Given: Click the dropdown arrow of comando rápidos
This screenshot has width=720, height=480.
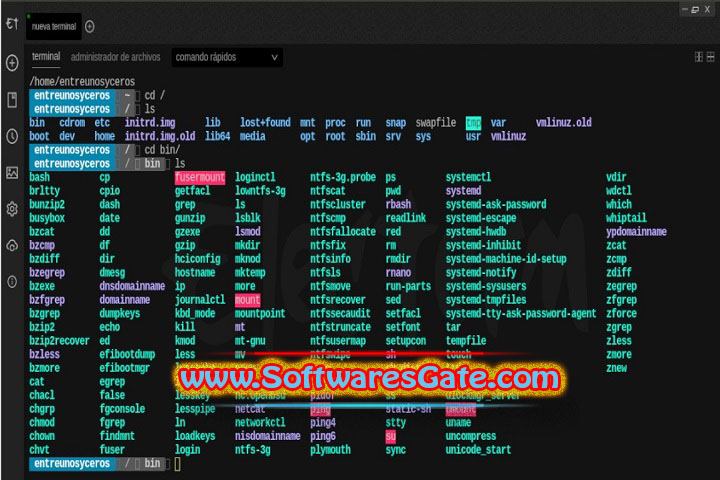Looking at the screenshot, I should [275, 57].
